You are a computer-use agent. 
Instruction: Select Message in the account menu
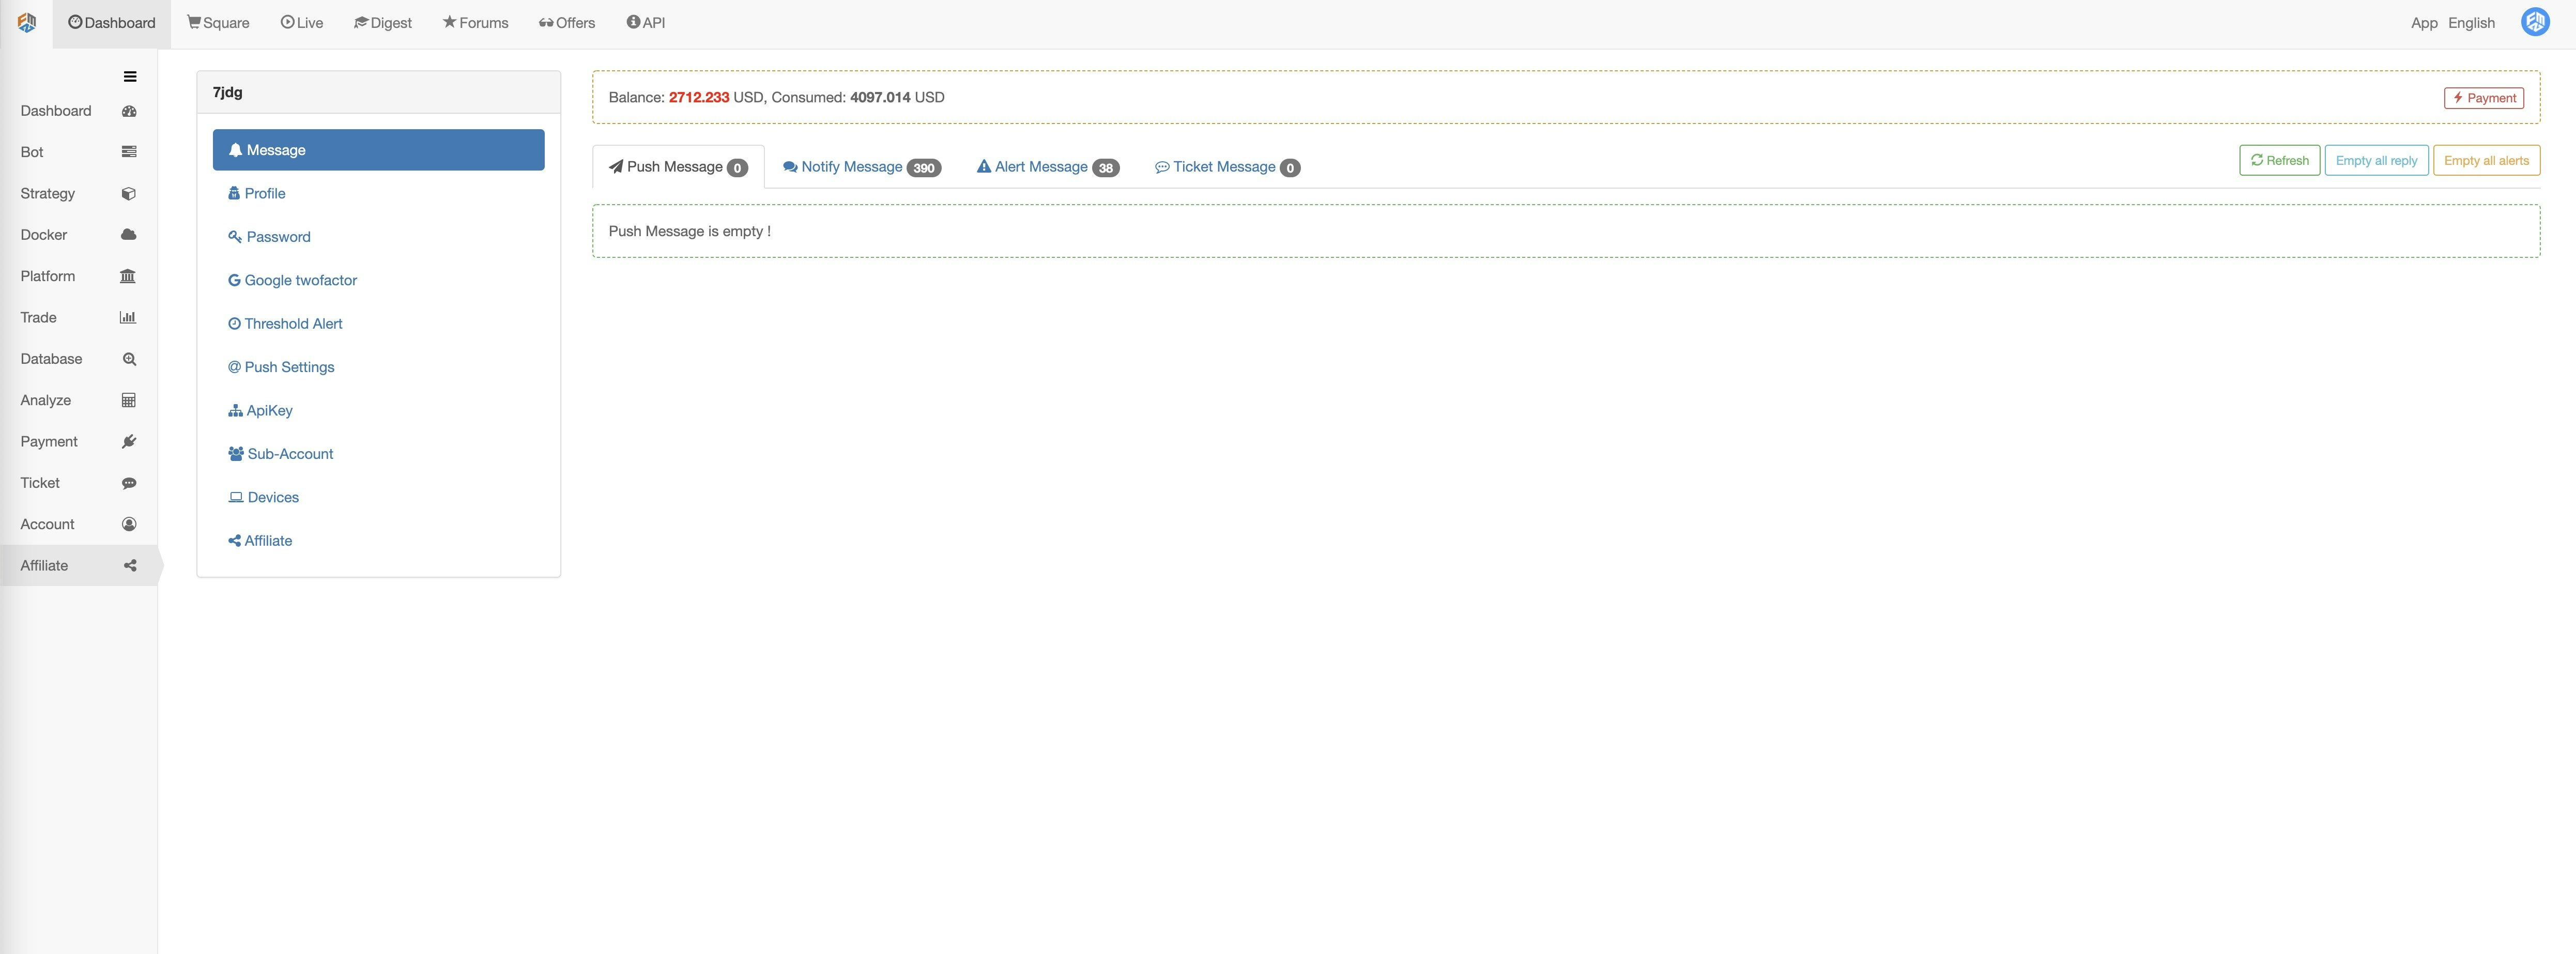(x=378, y=150)
